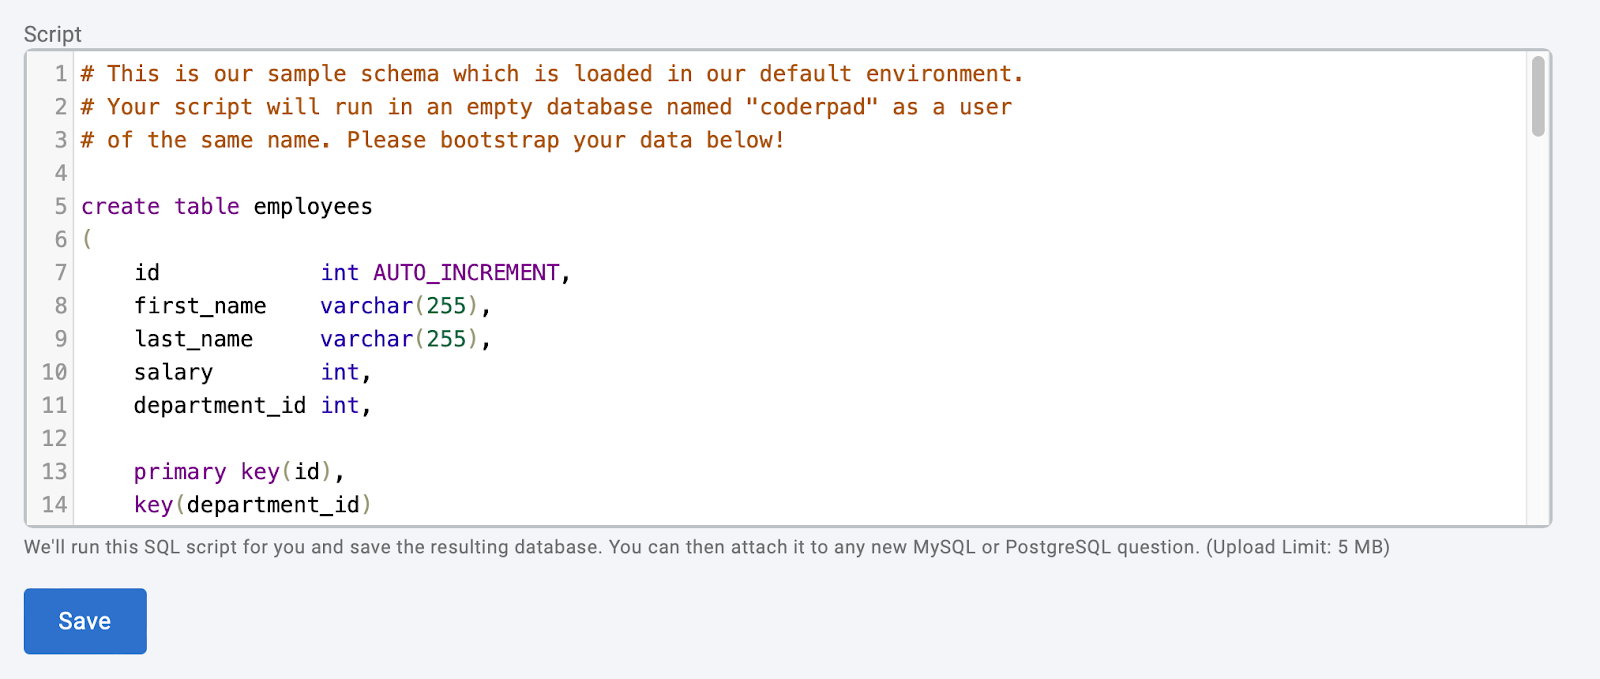1600x679 pixels.
Task: Click the first comment line of the script
Action: 551,74
